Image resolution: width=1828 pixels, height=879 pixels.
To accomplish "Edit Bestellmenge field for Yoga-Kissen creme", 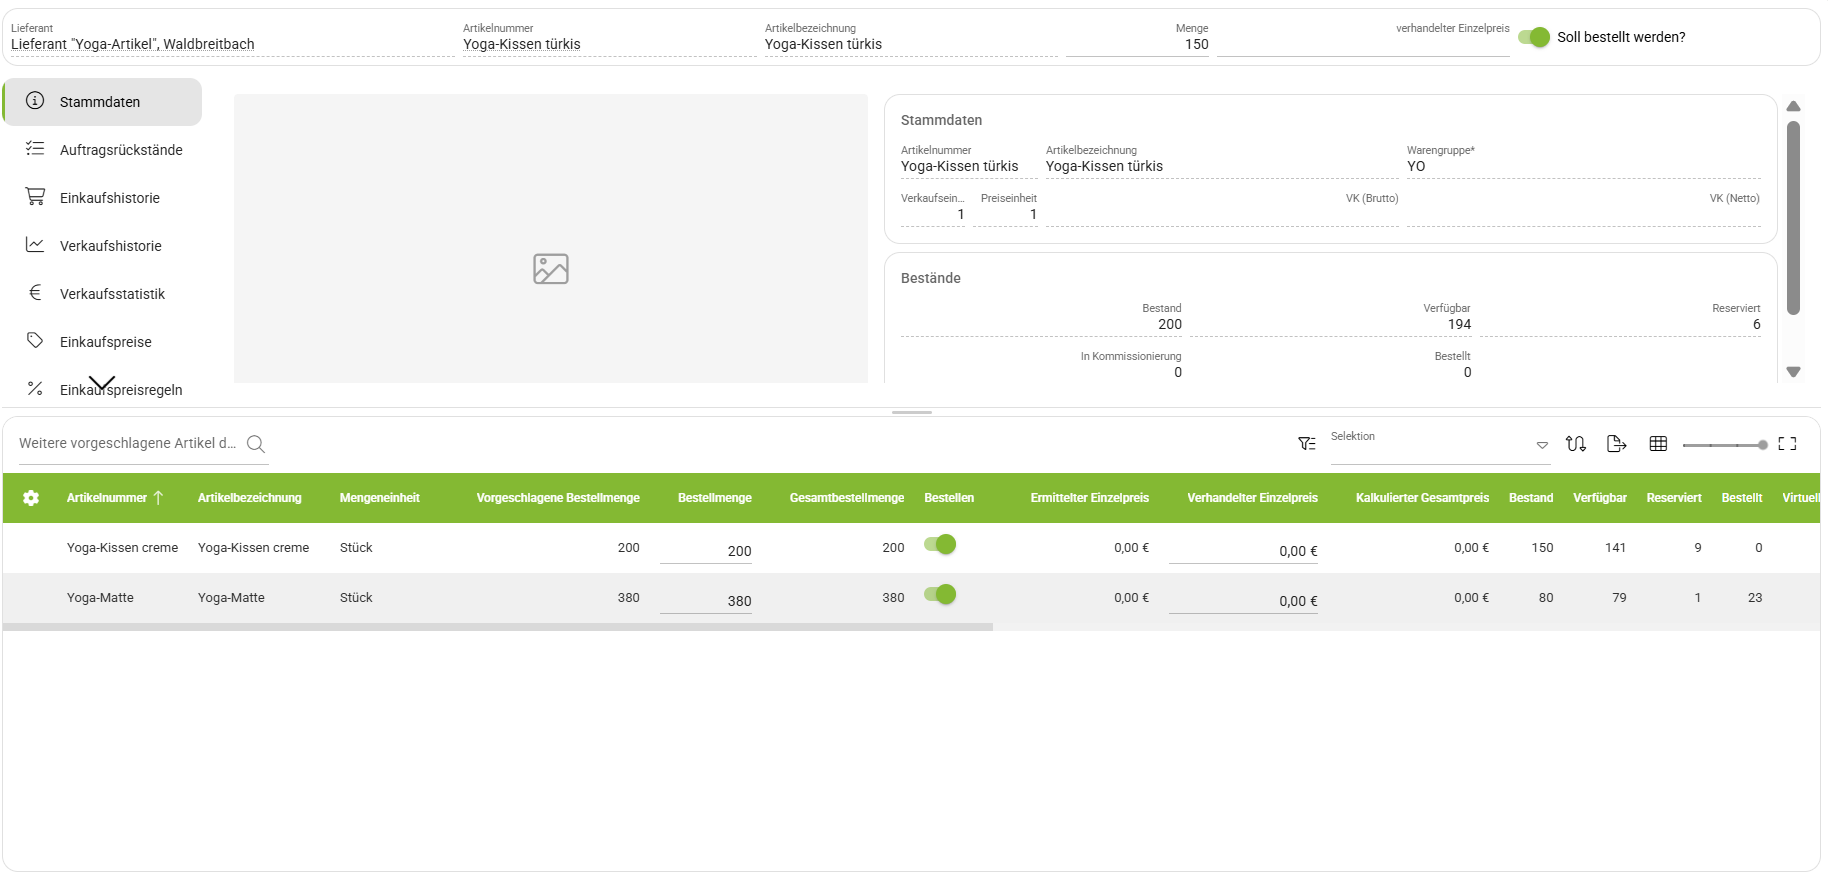I will pos(706,551).
